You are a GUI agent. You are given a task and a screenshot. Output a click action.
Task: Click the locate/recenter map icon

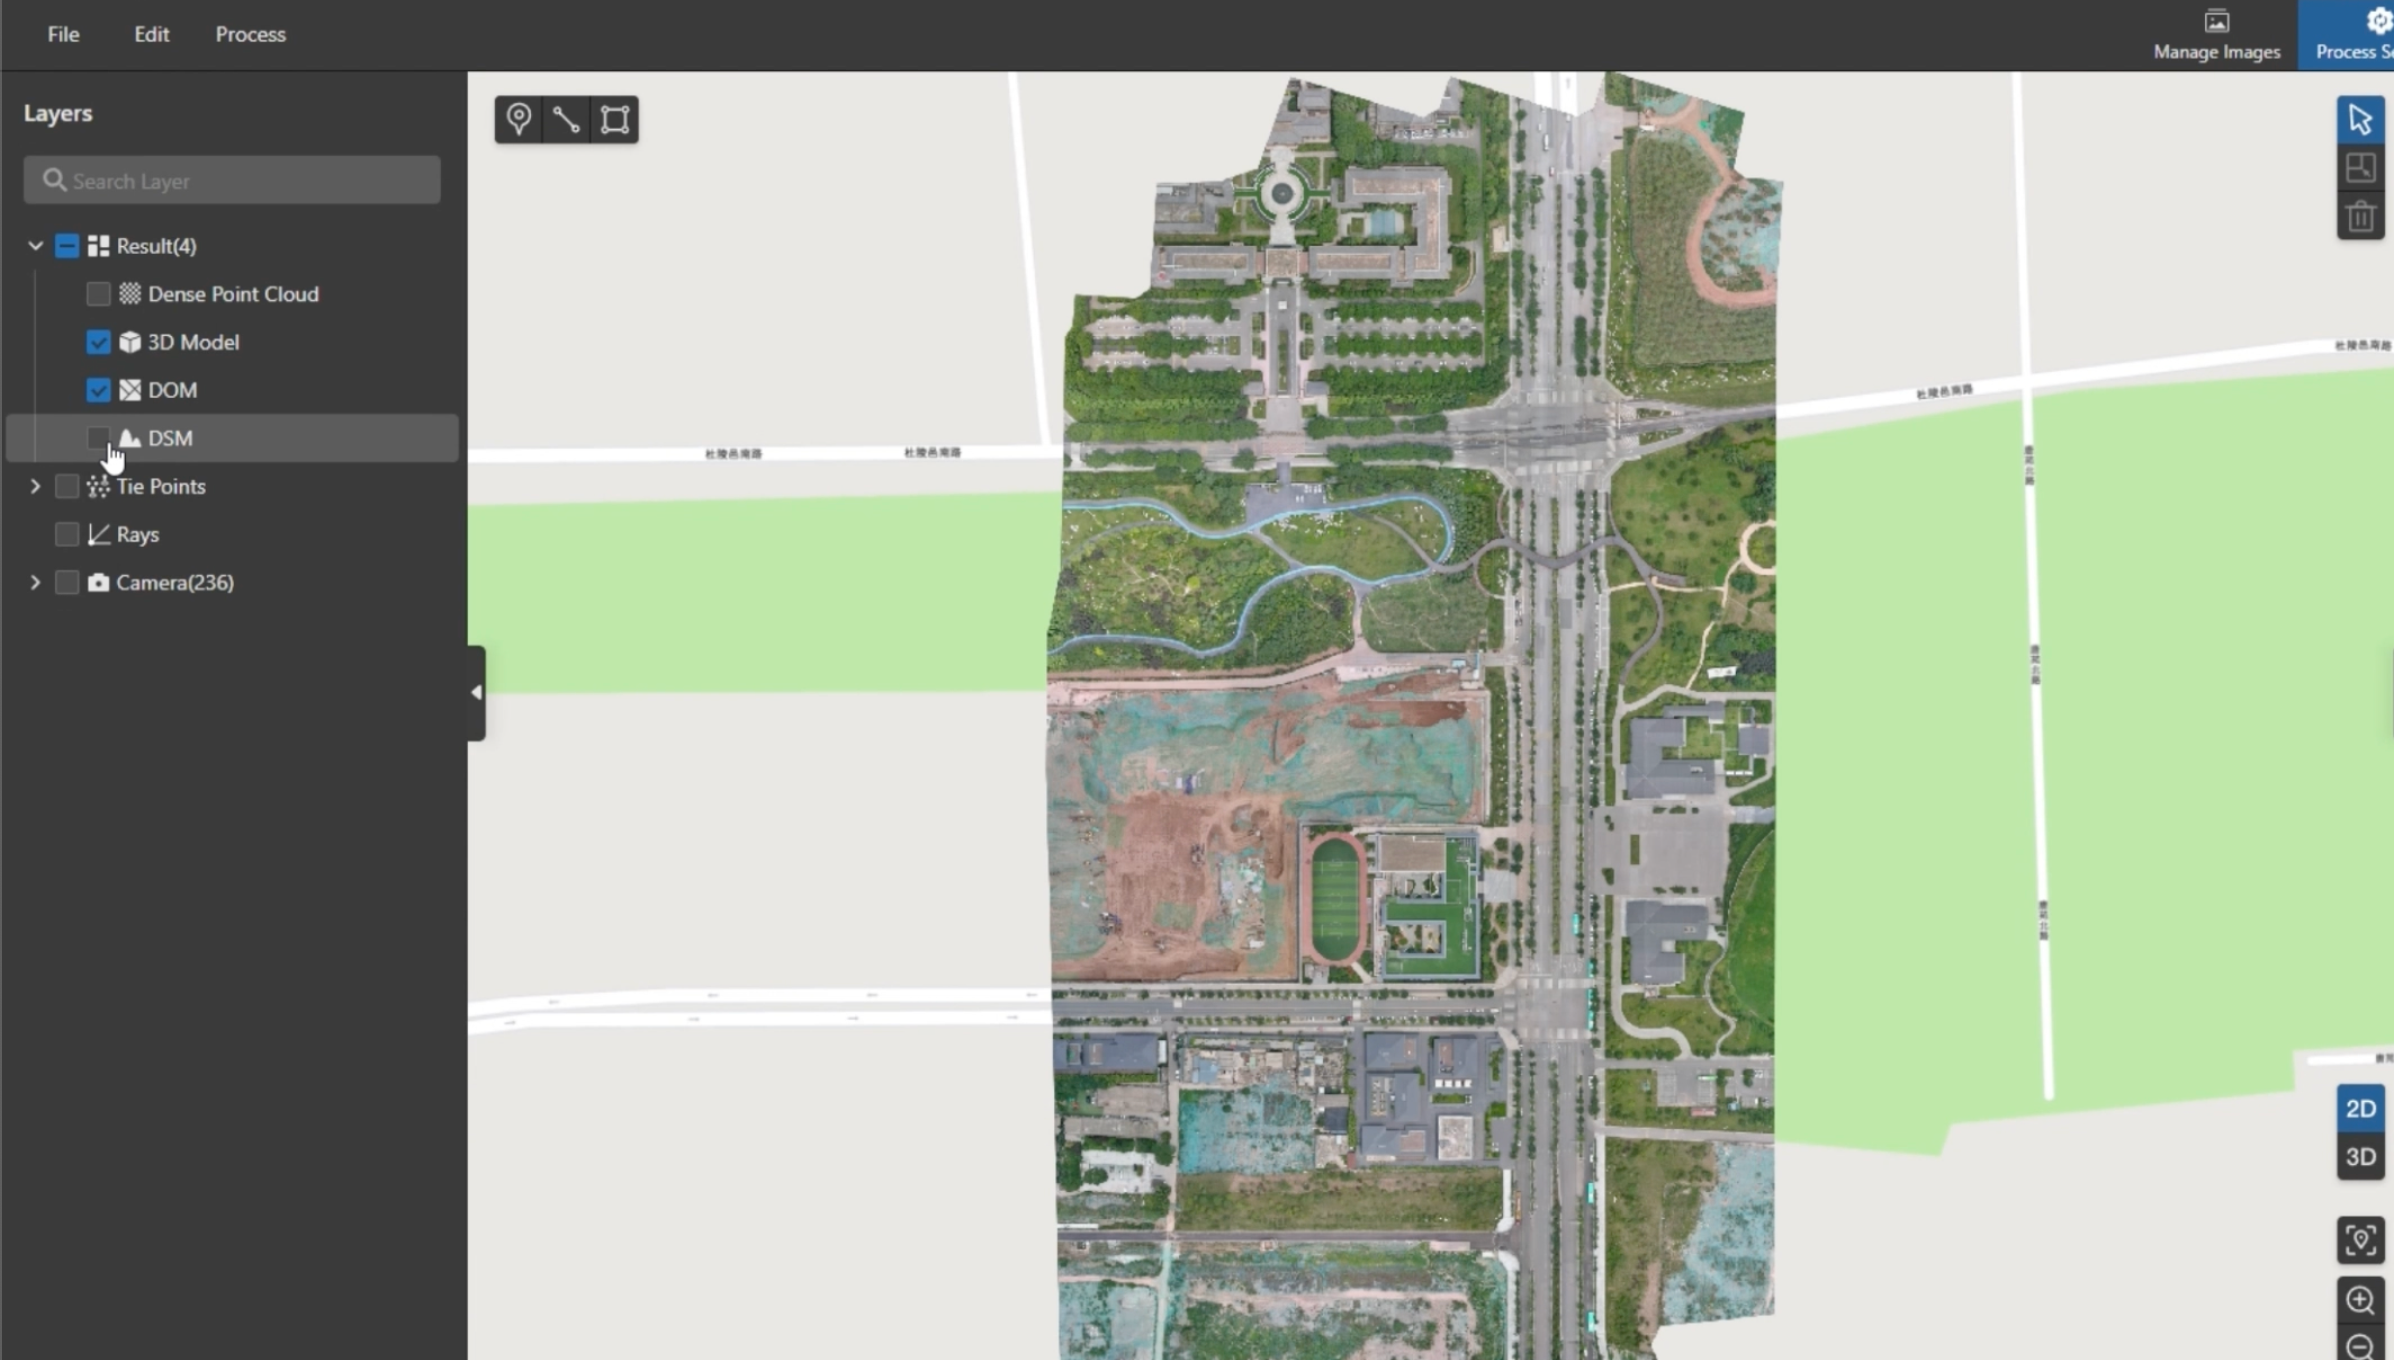(x=2360, y=1241)
